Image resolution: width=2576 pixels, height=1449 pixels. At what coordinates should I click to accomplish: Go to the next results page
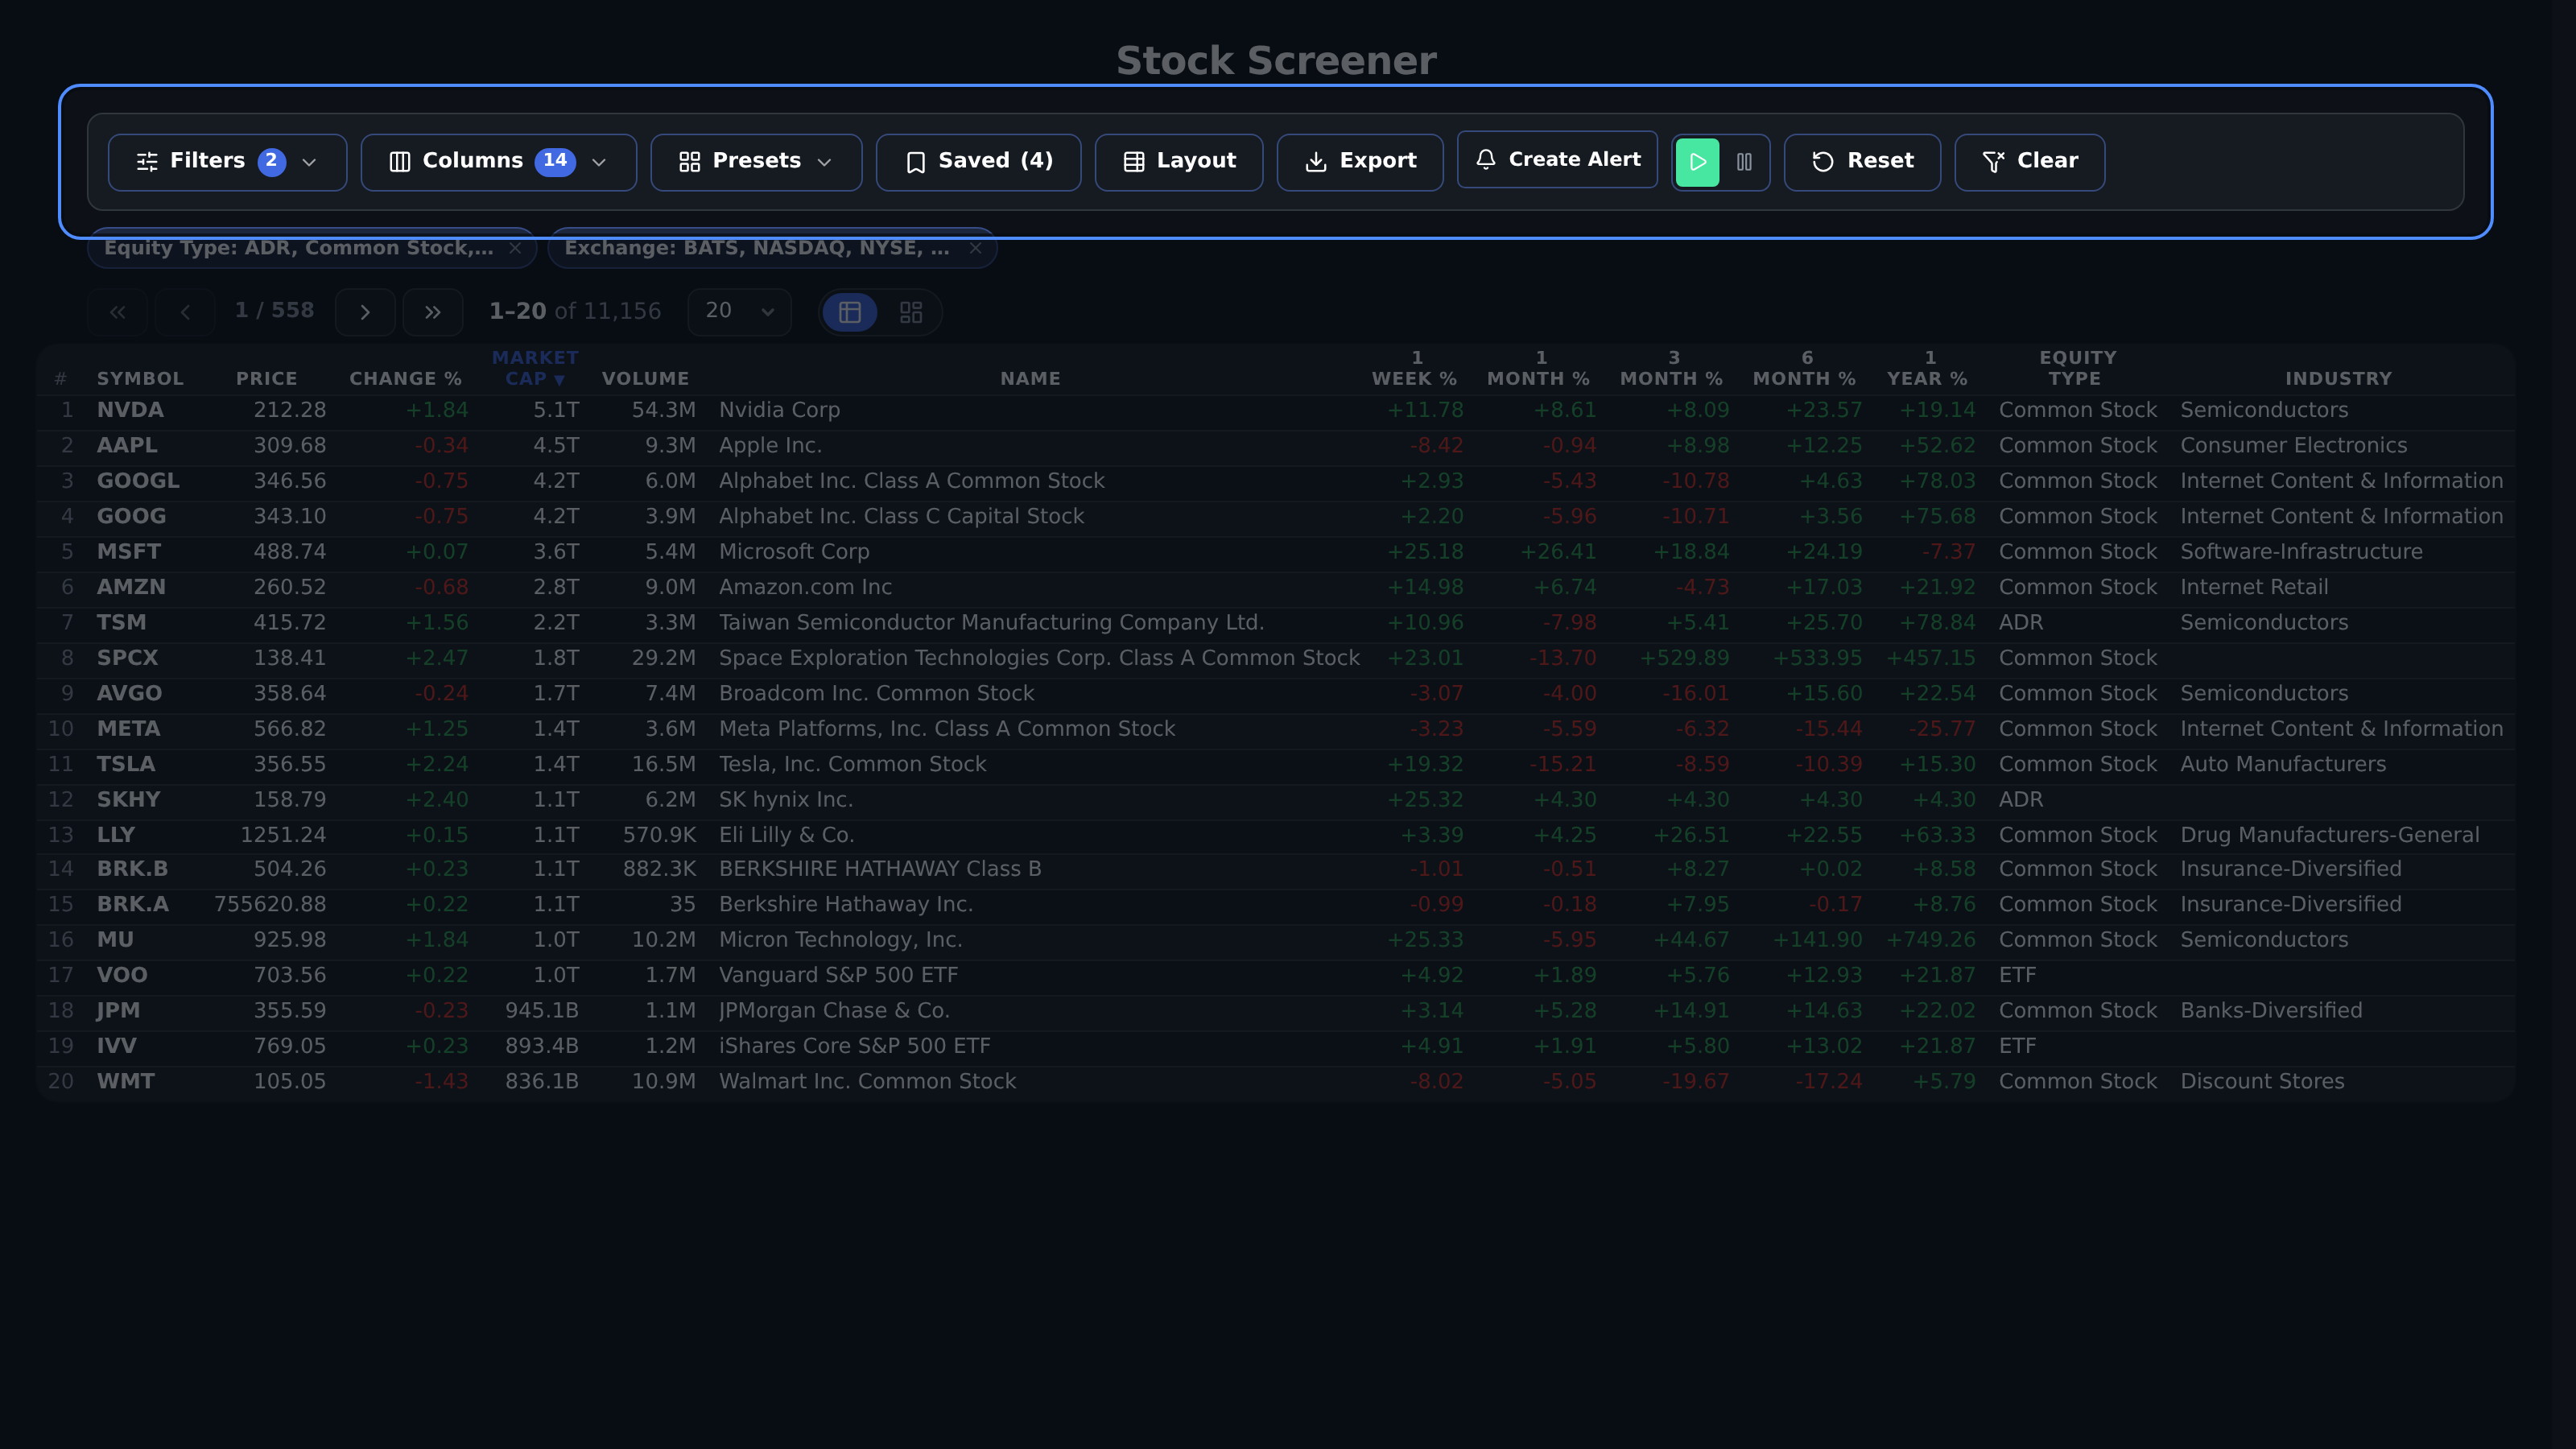(x=365, y=312)
